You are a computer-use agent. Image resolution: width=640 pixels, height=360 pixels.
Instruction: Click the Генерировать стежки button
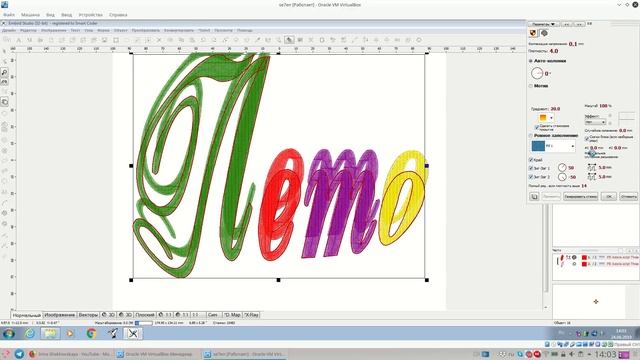click(580, 197)
